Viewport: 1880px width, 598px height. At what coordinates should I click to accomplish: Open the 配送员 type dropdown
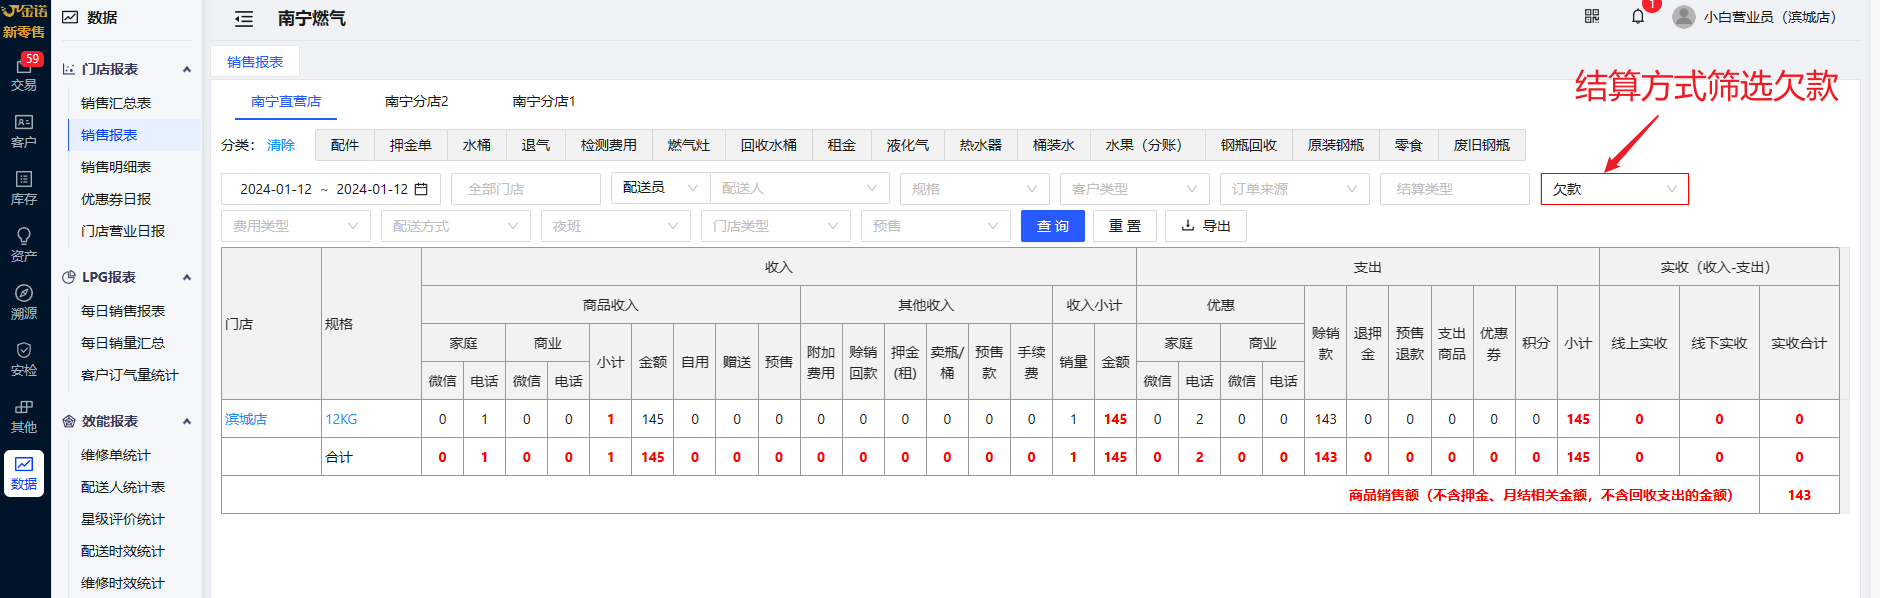coord(660,188)
